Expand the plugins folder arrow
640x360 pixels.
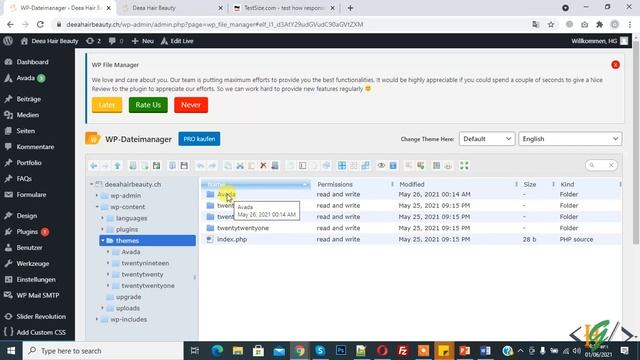click(103, 229)
